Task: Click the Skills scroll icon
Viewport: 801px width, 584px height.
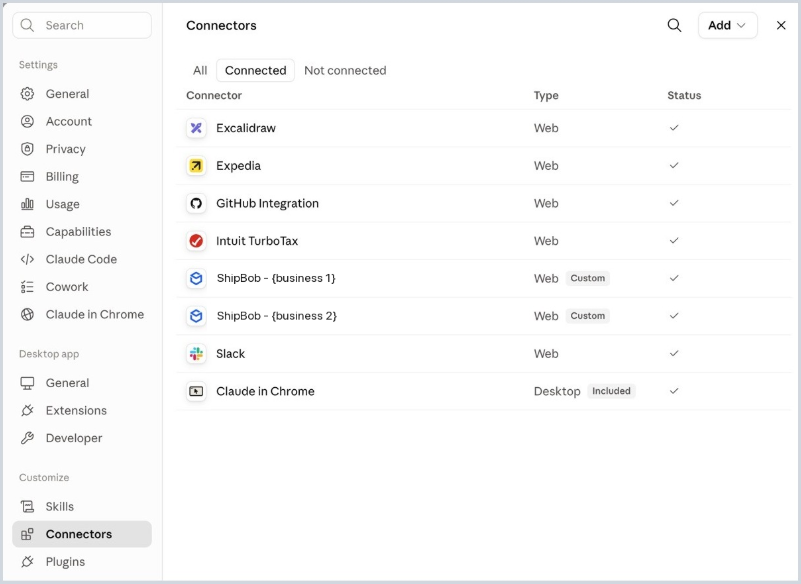Action: pos(27,506)
